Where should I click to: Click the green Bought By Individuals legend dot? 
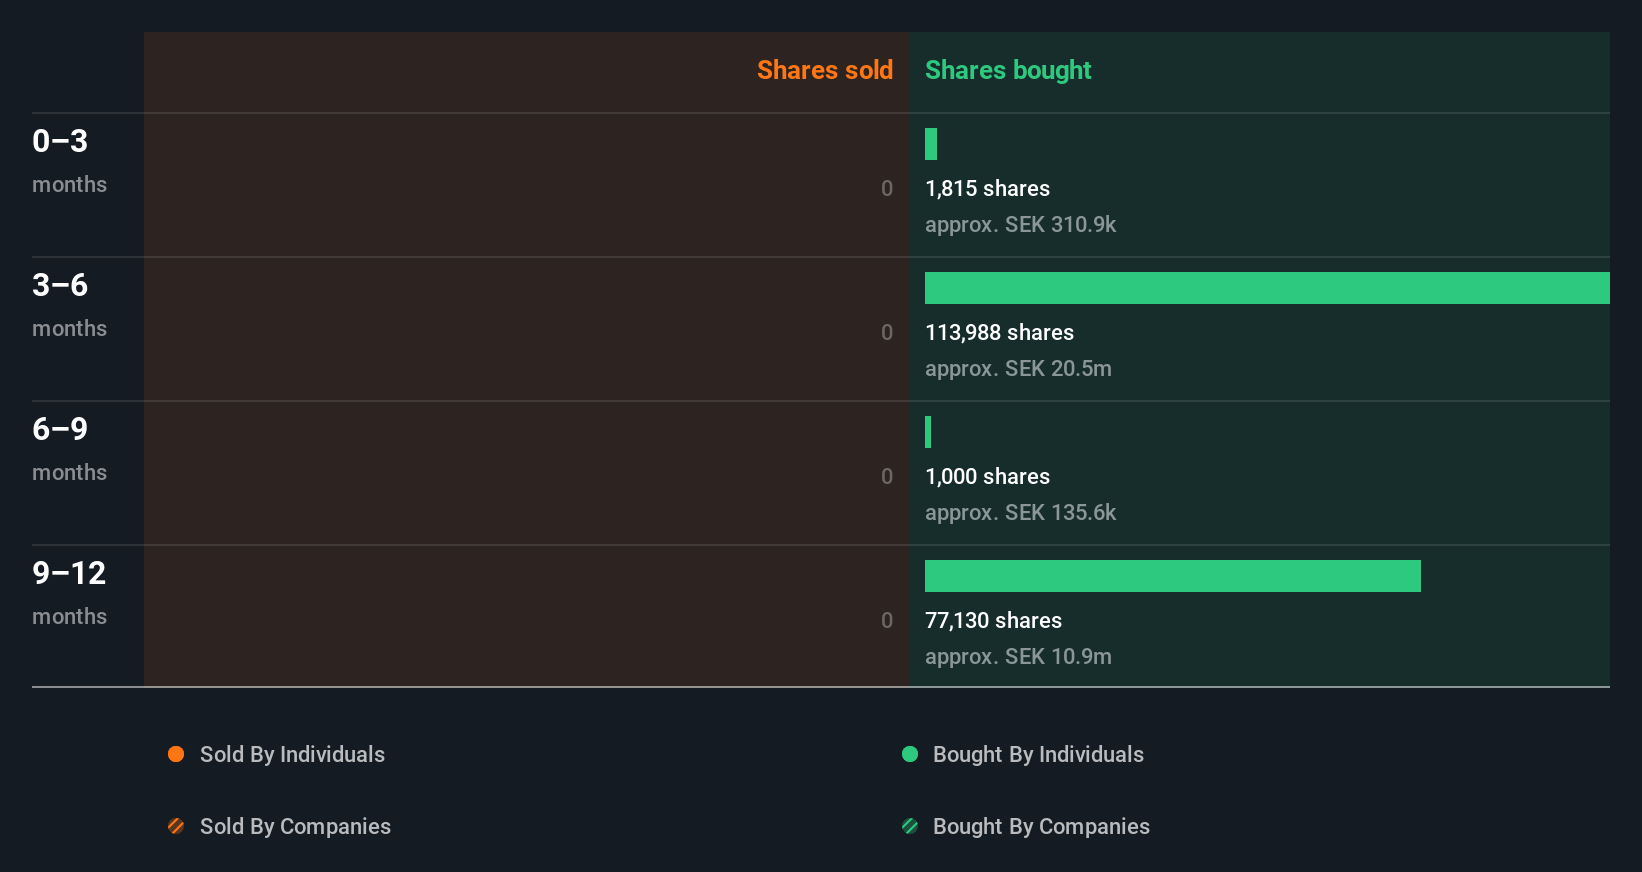pyautogui.click(x=910, y=754)
